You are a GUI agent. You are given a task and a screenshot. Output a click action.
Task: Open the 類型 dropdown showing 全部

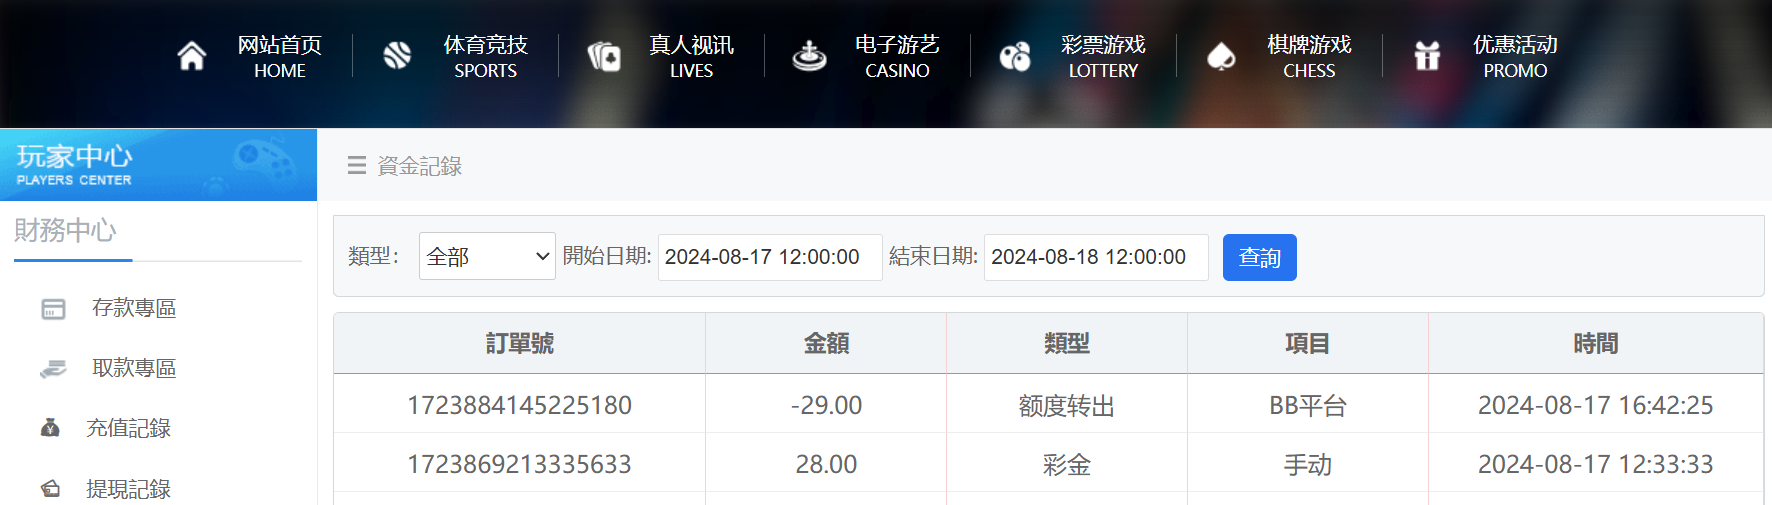487,257
